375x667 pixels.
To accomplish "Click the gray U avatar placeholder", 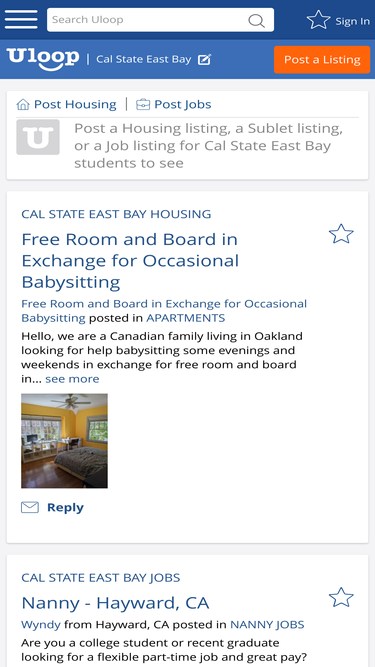I will (38, 137).
